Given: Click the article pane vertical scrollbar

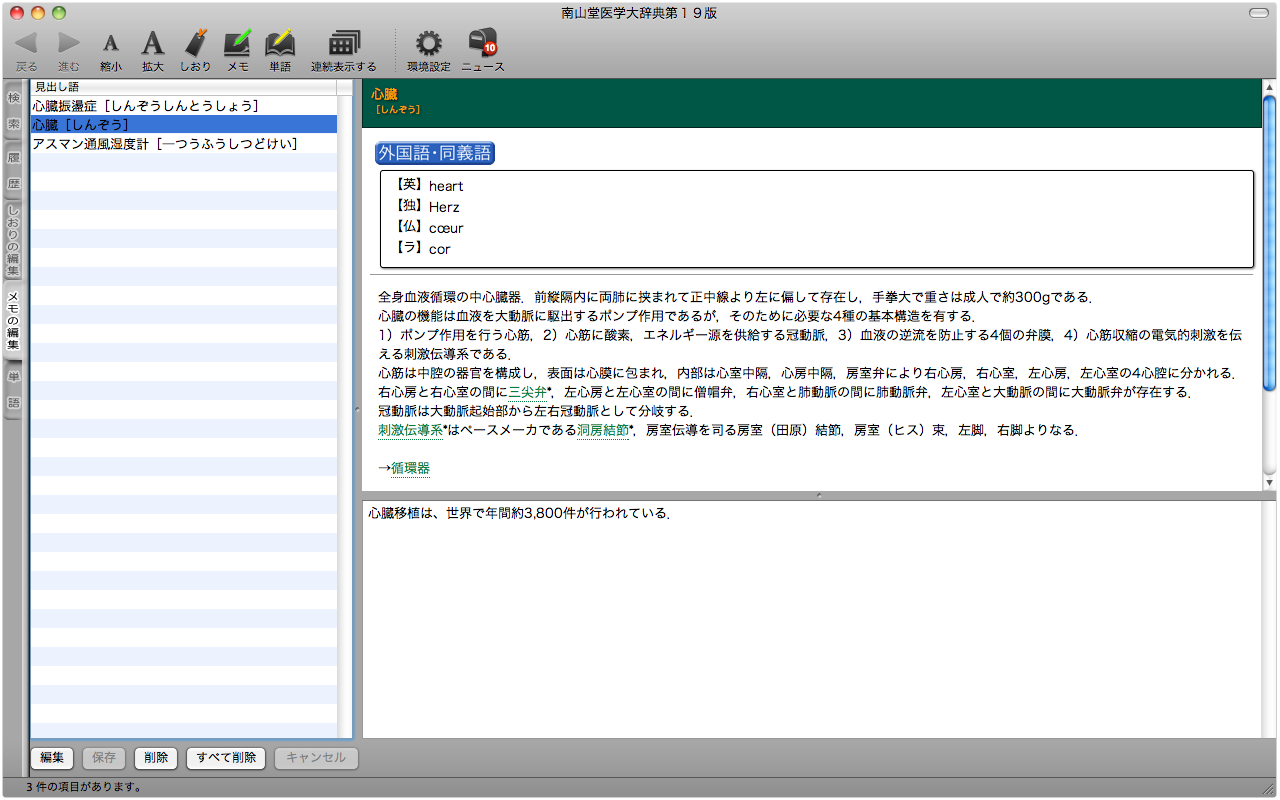Looking at the screenshot, I should coord(1269,240).
